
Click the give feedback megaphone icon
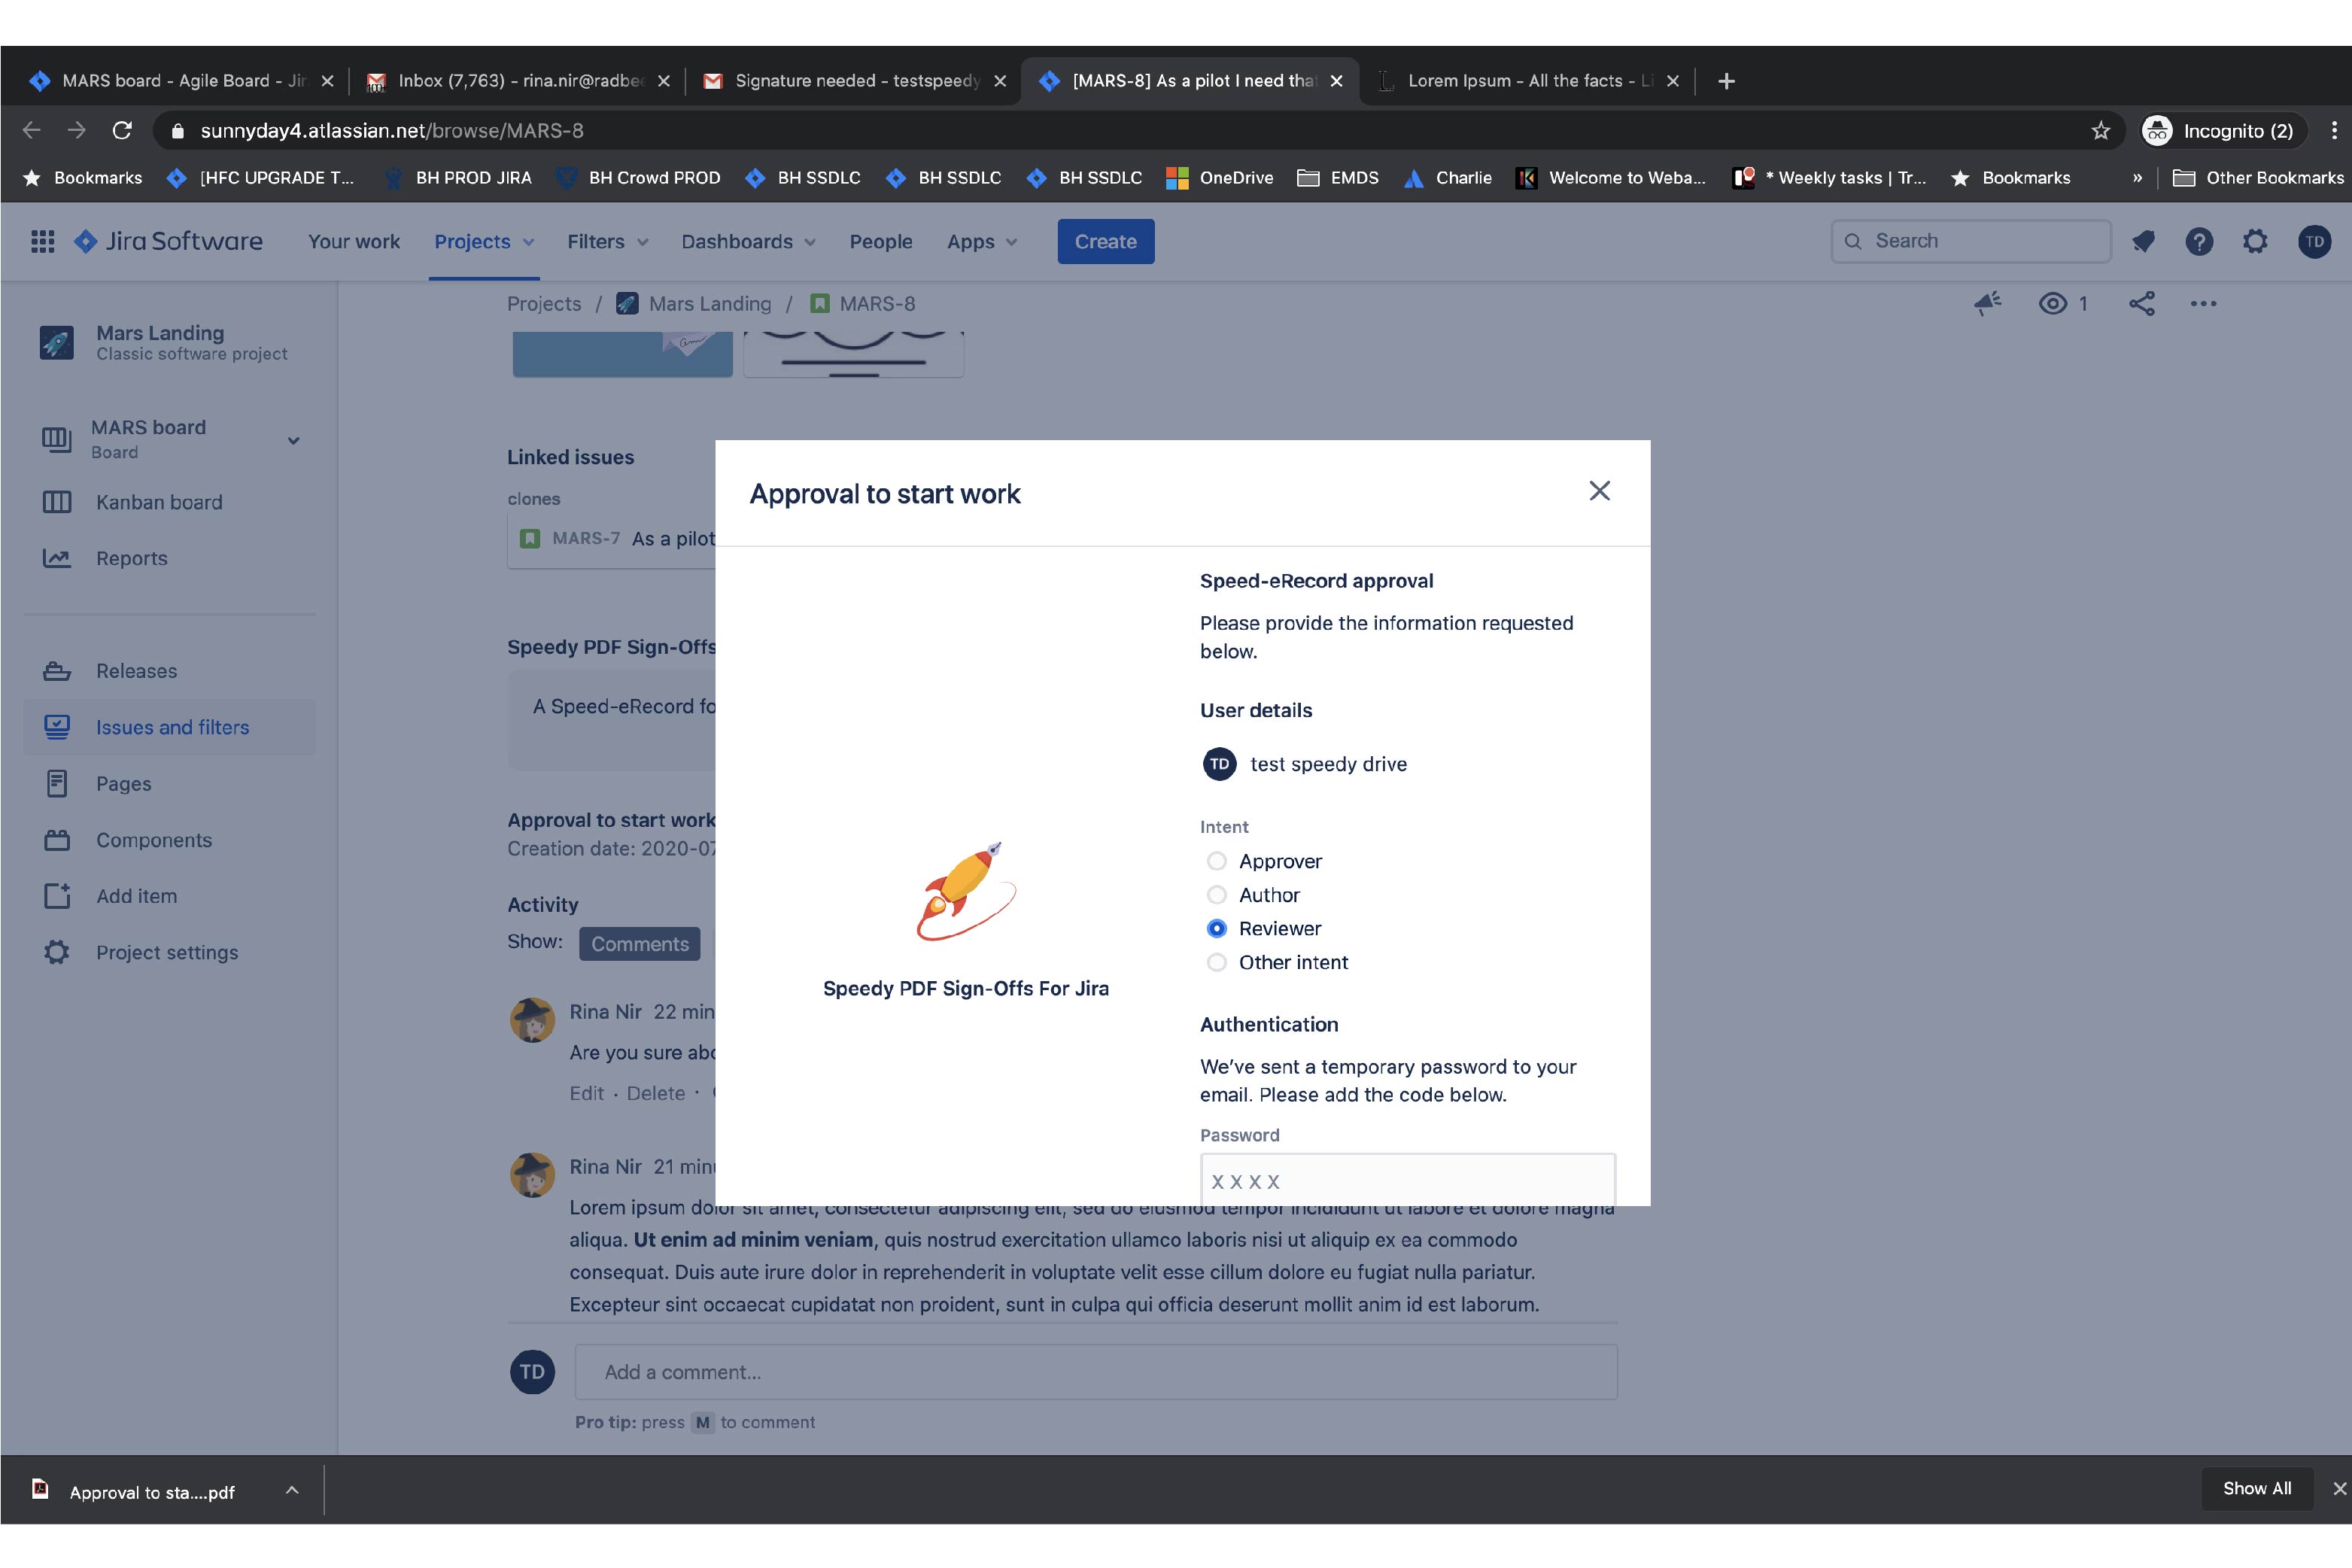coord(1987,304)
